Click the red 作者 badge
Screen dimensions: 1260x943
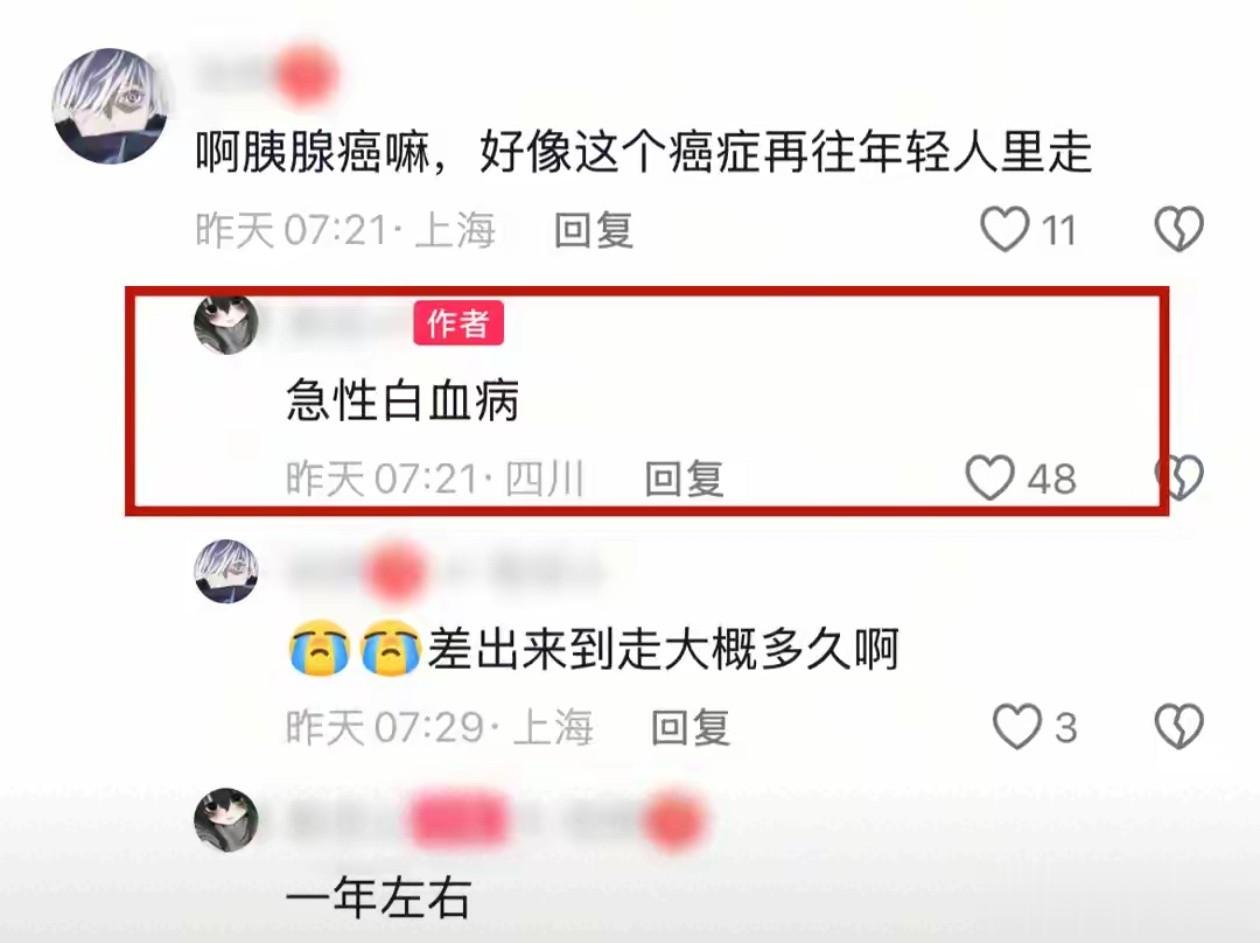[459, 324]
